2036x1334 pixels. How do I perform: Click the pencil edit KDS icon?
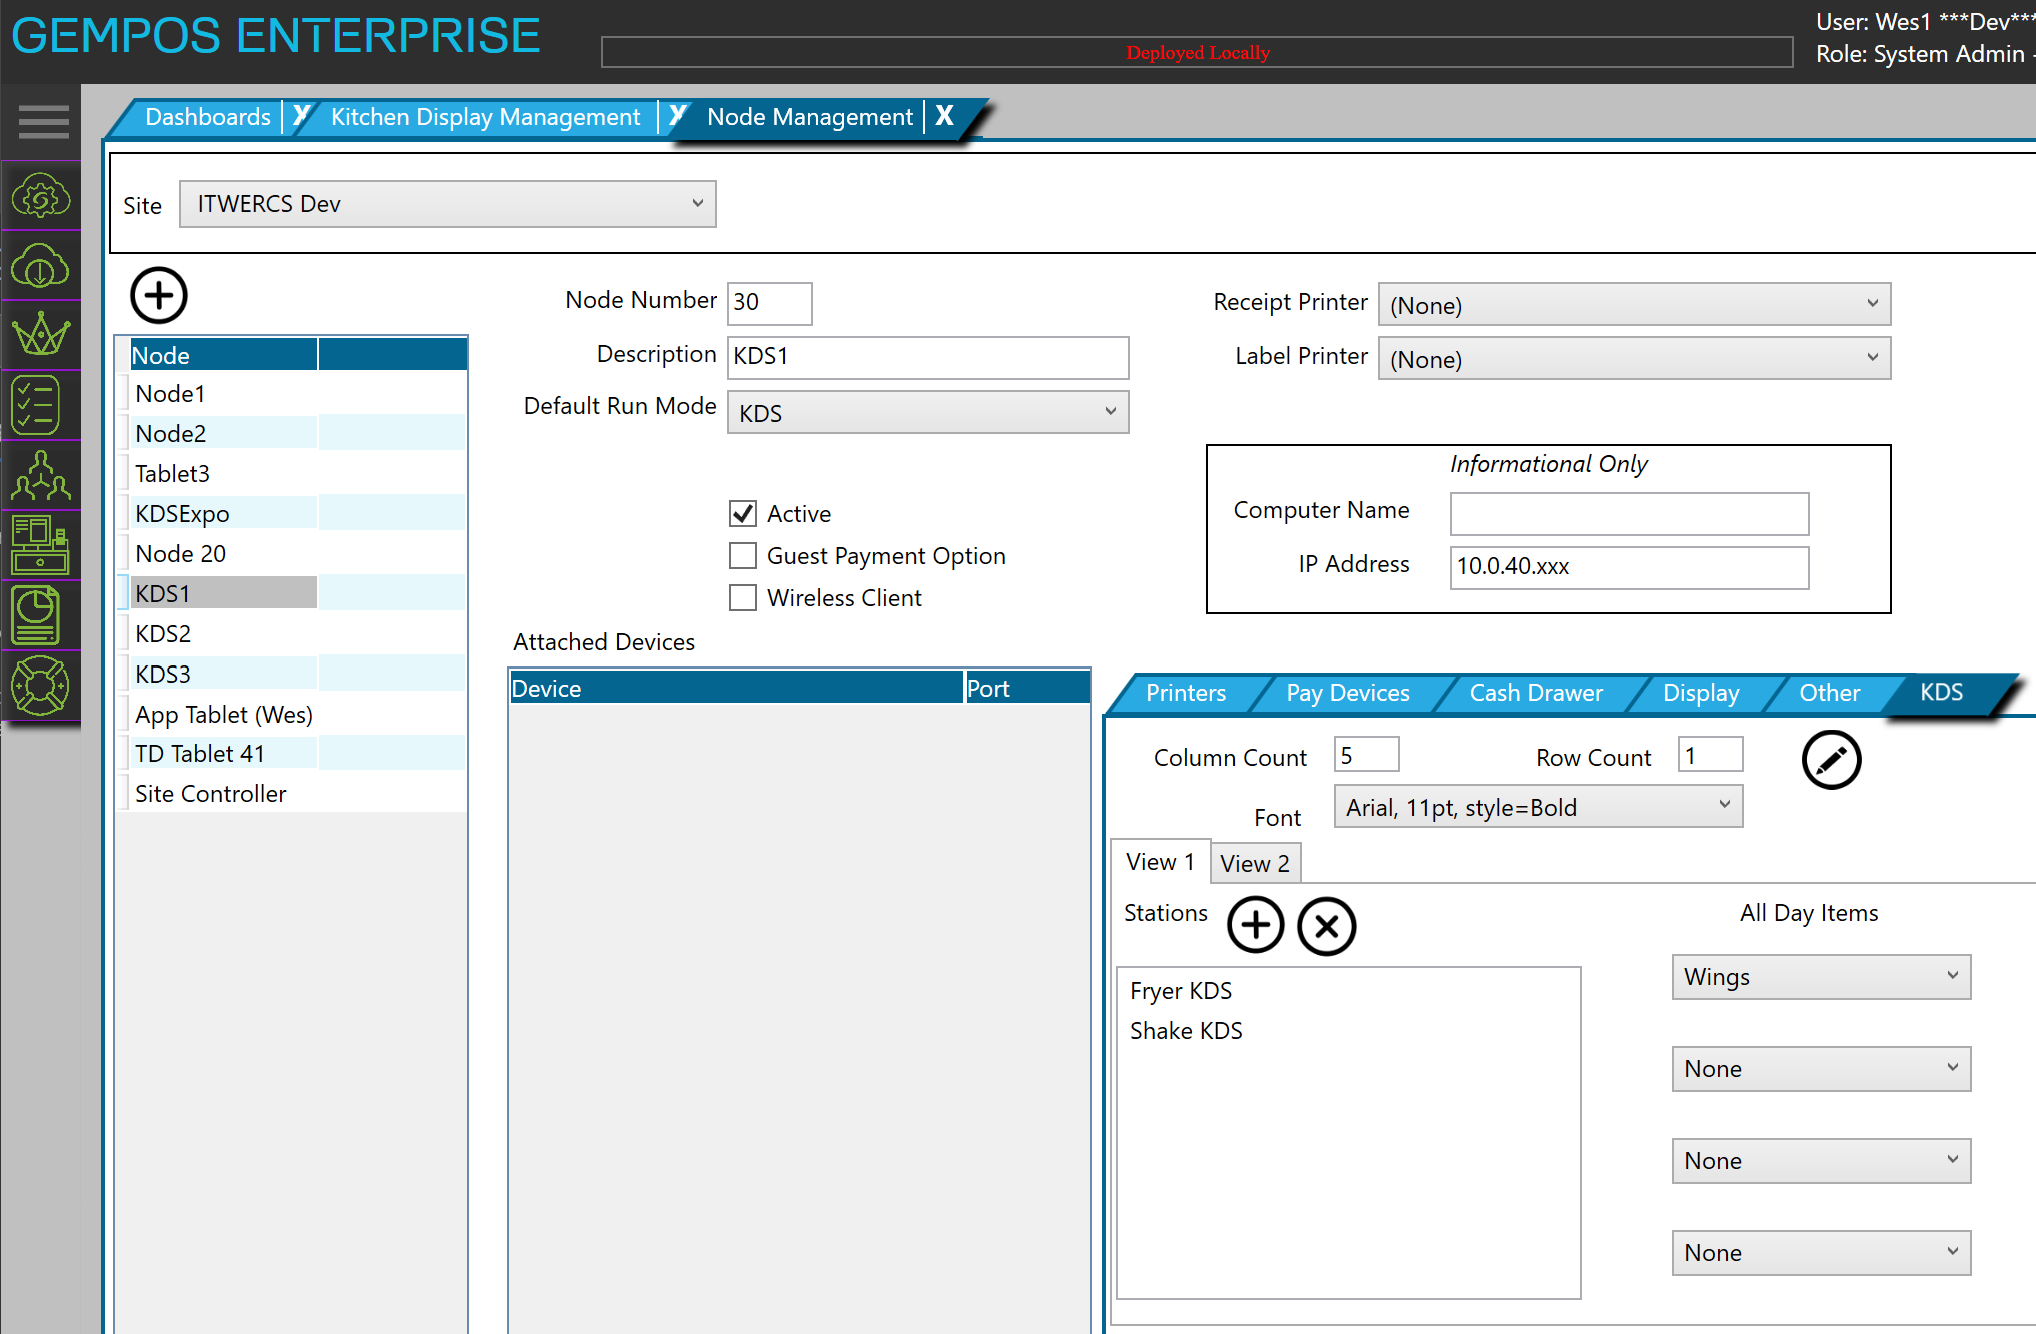(x=1830, y=760)
